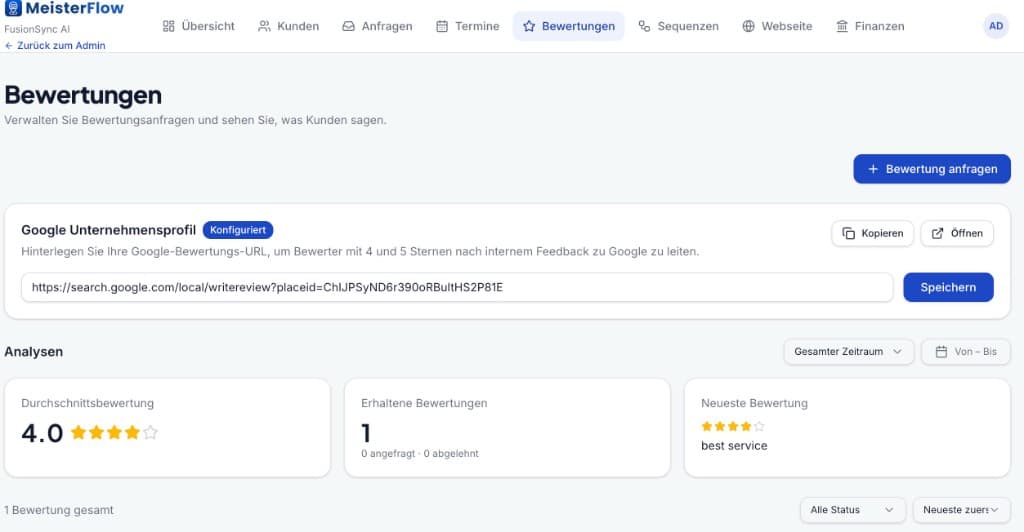Click the FusionSync AI label
This screenshot has width=1024, height=532.
click(x=37, y=29)
